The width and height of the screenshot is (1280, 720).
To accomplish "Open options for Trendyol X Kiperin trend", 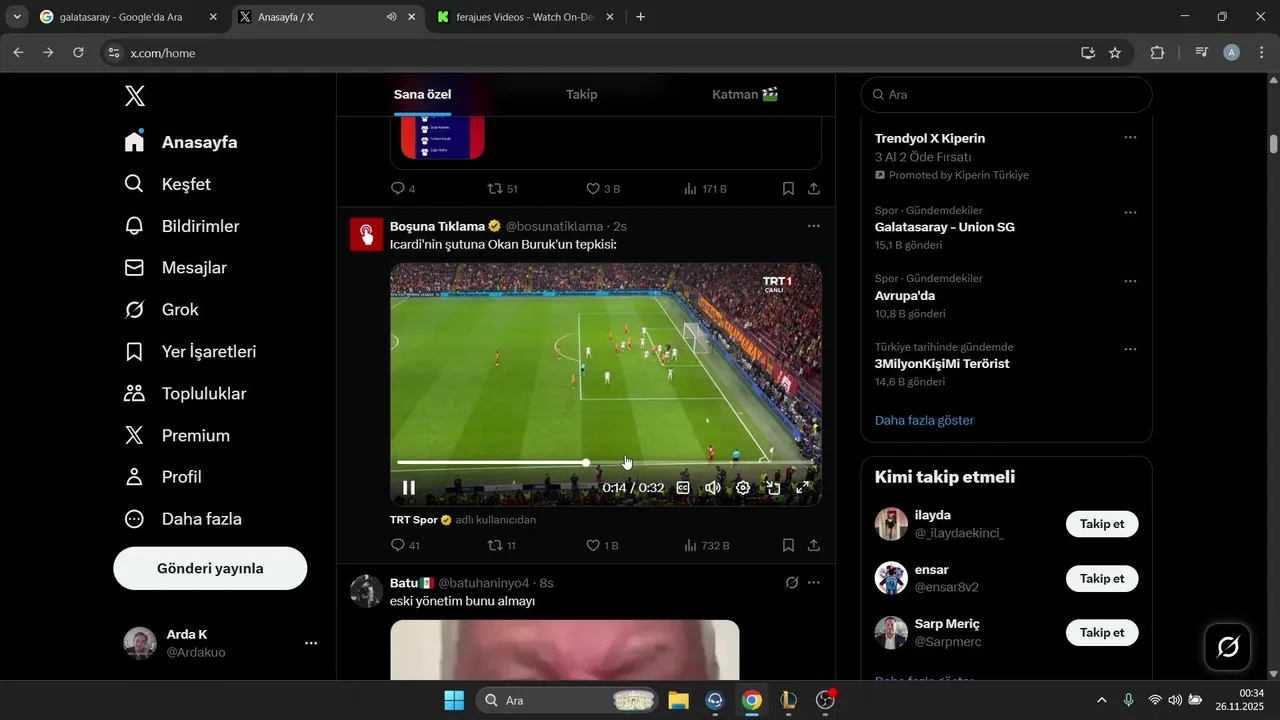I will (1130, 138).
